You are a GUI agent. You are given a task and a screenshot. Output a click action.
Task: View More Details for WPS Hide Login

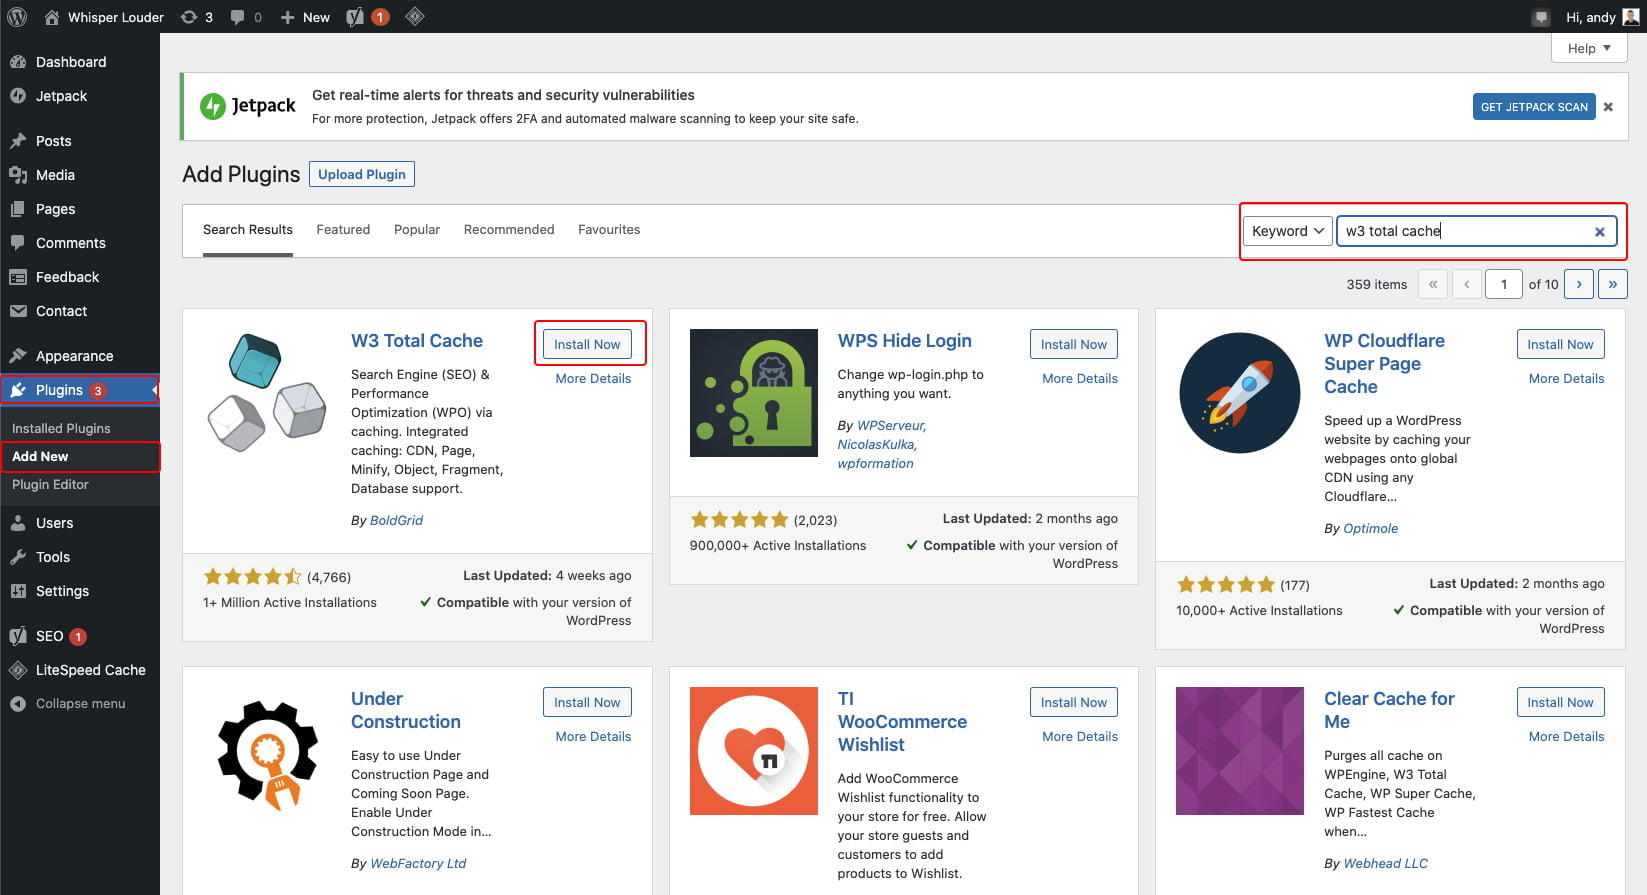pyautogui.click(x=1080, y=379)
